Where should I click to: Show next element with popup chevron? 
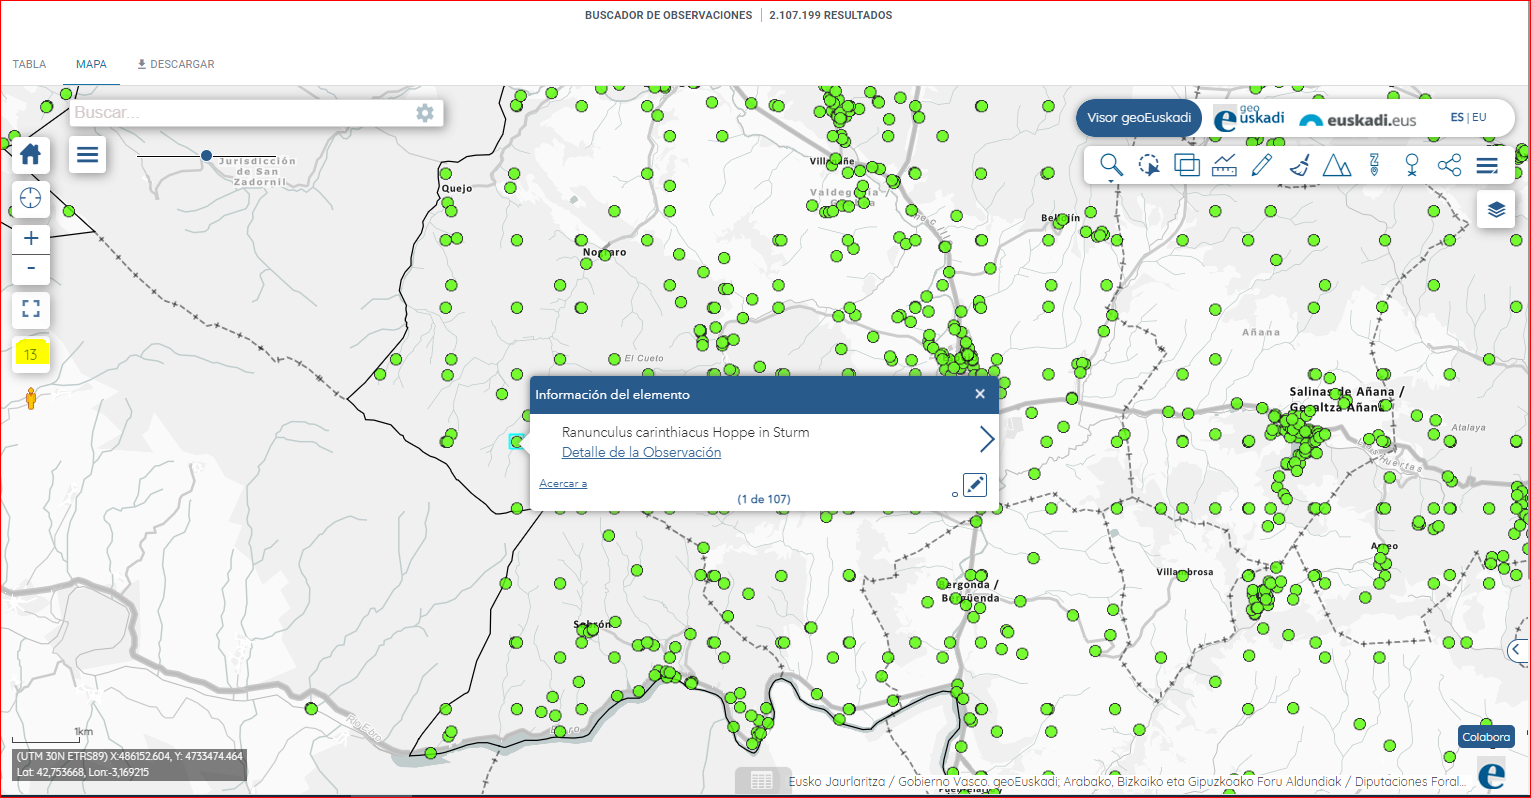(986, 439)
